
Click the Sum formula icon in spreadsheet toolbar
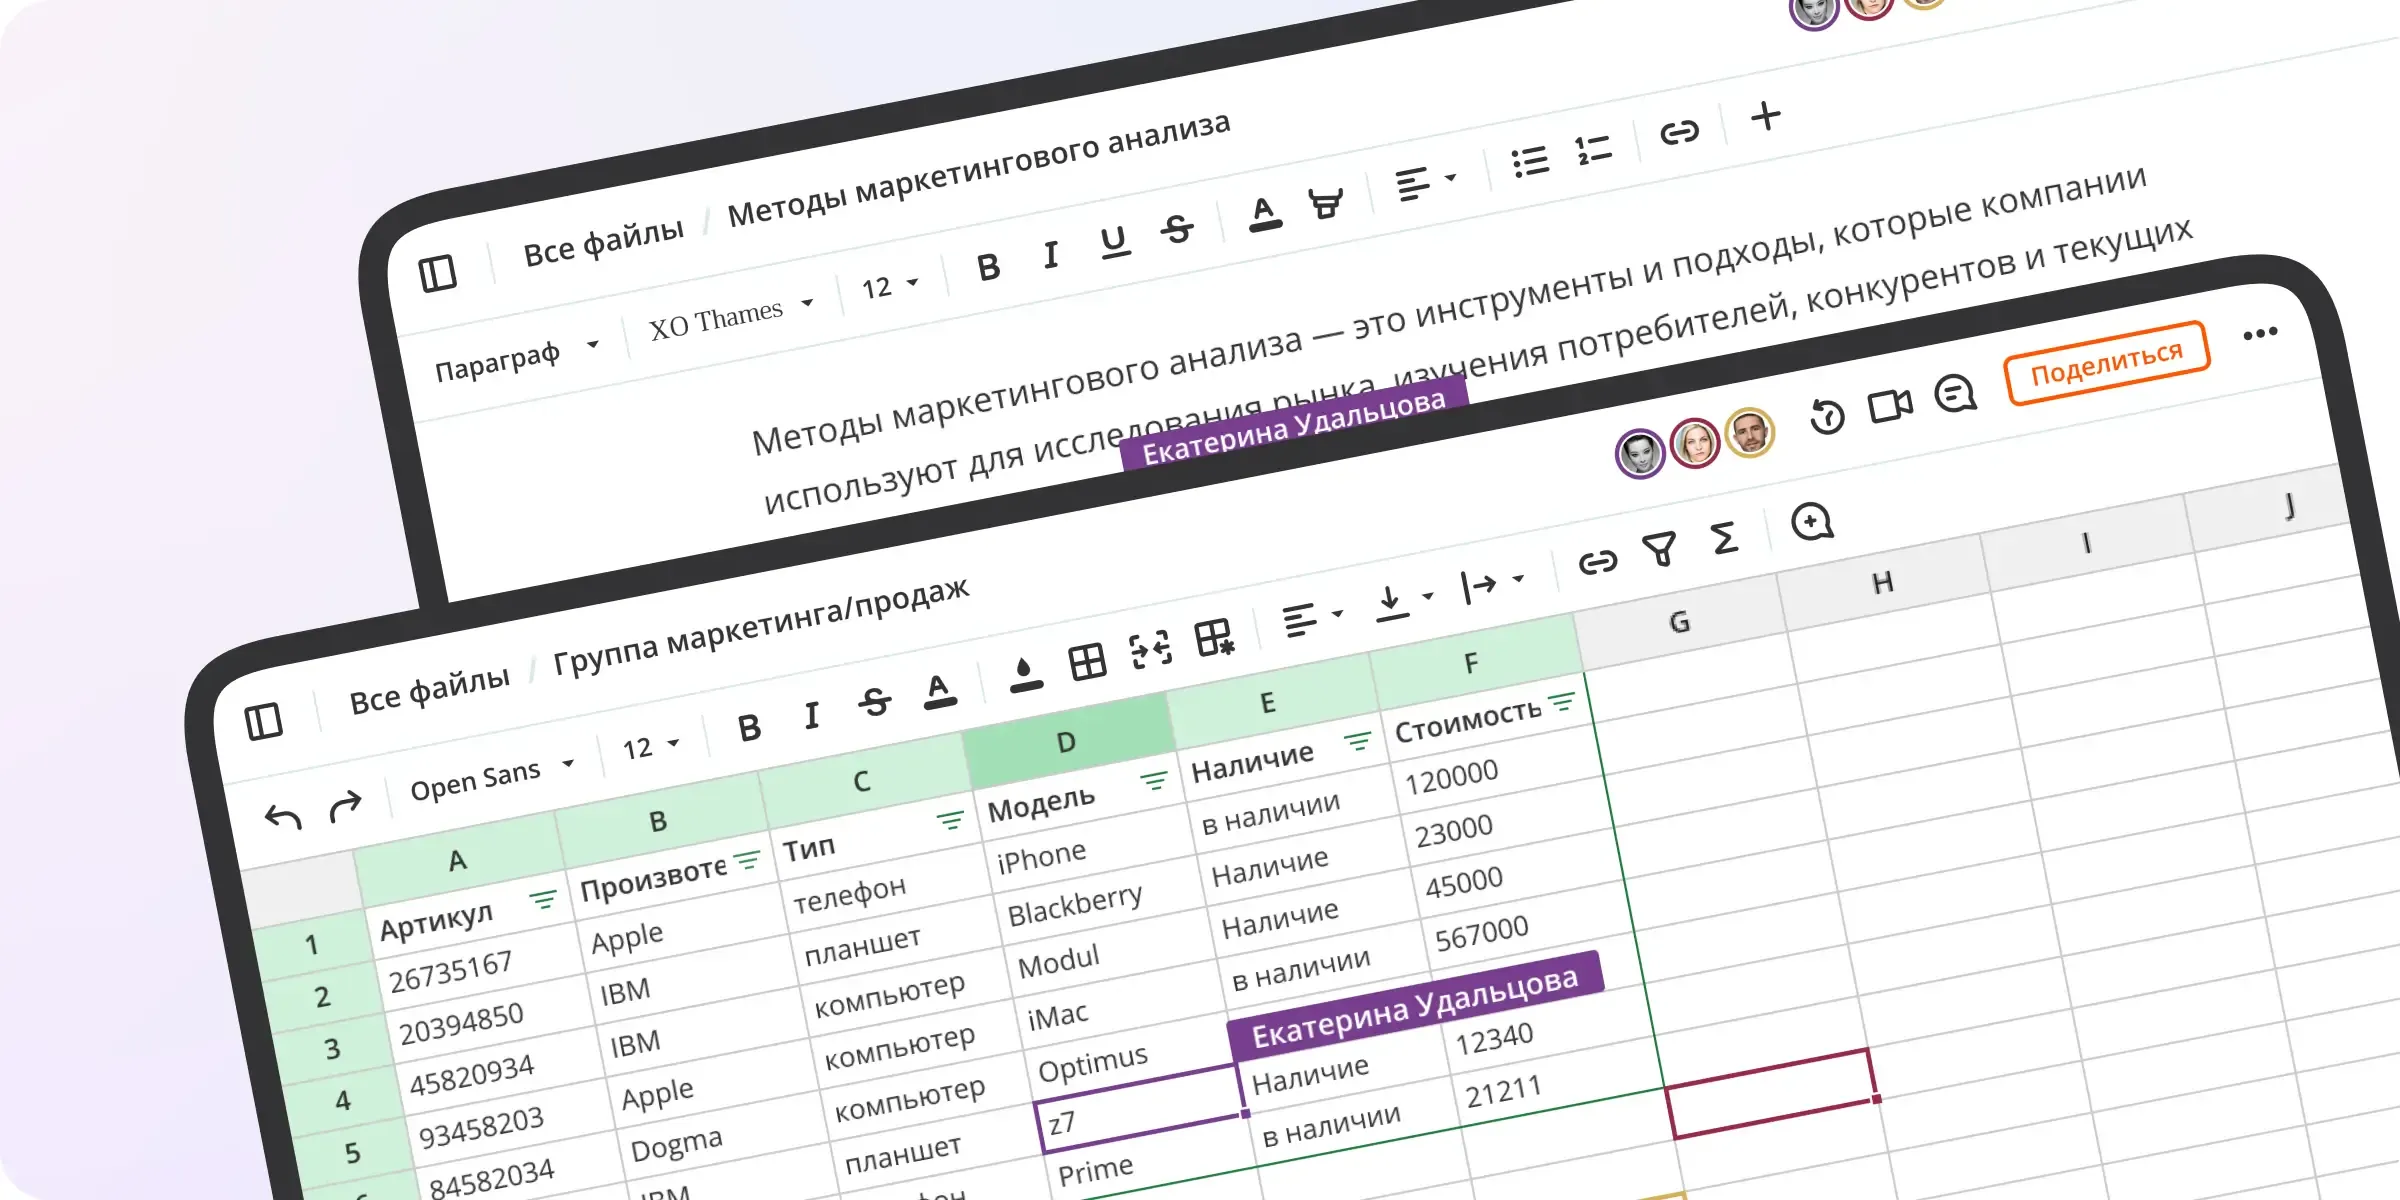tap(1724, 538)
